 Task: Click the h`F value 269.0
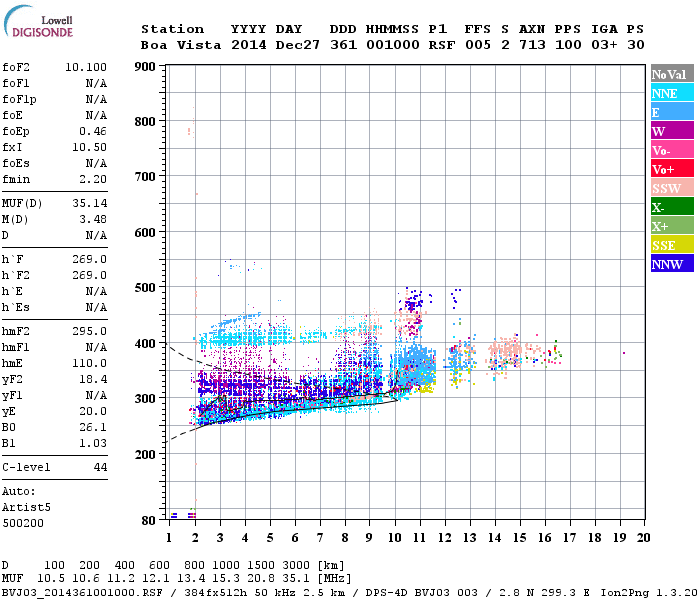coord(89,259)
